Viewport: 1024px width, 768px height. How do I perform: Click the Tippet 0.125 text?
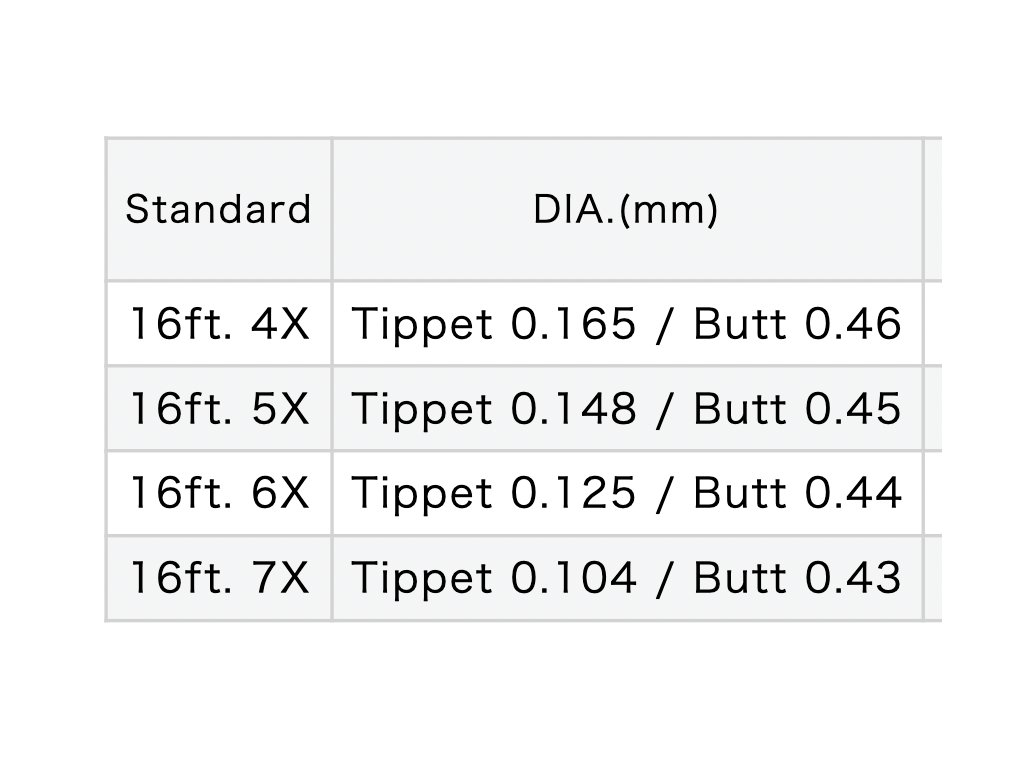click(494, 493)
